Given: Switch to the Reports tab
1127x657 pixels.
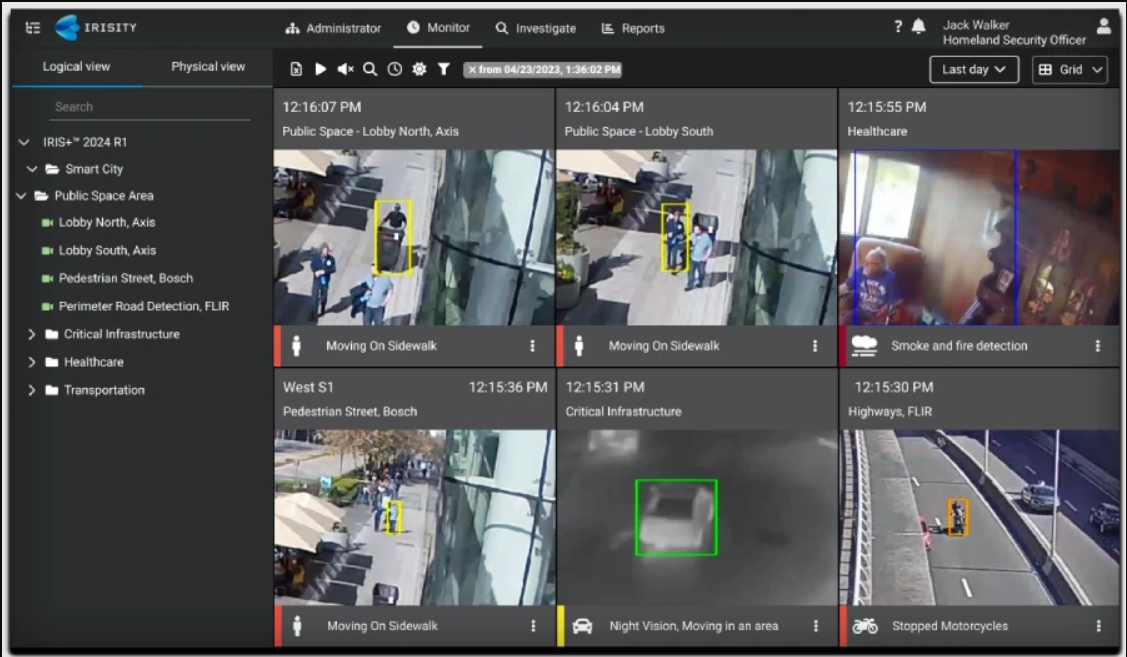Looking at the screenshot, I should click(x=633, y=28).
